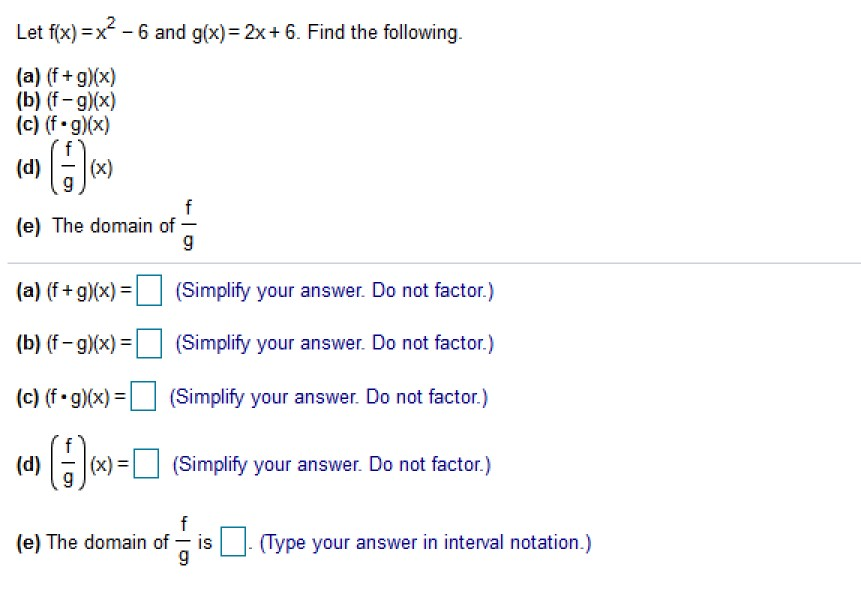Click the answer box for (f · g)(x)
The image size is (861, 612).
click(x=142, y=396)
